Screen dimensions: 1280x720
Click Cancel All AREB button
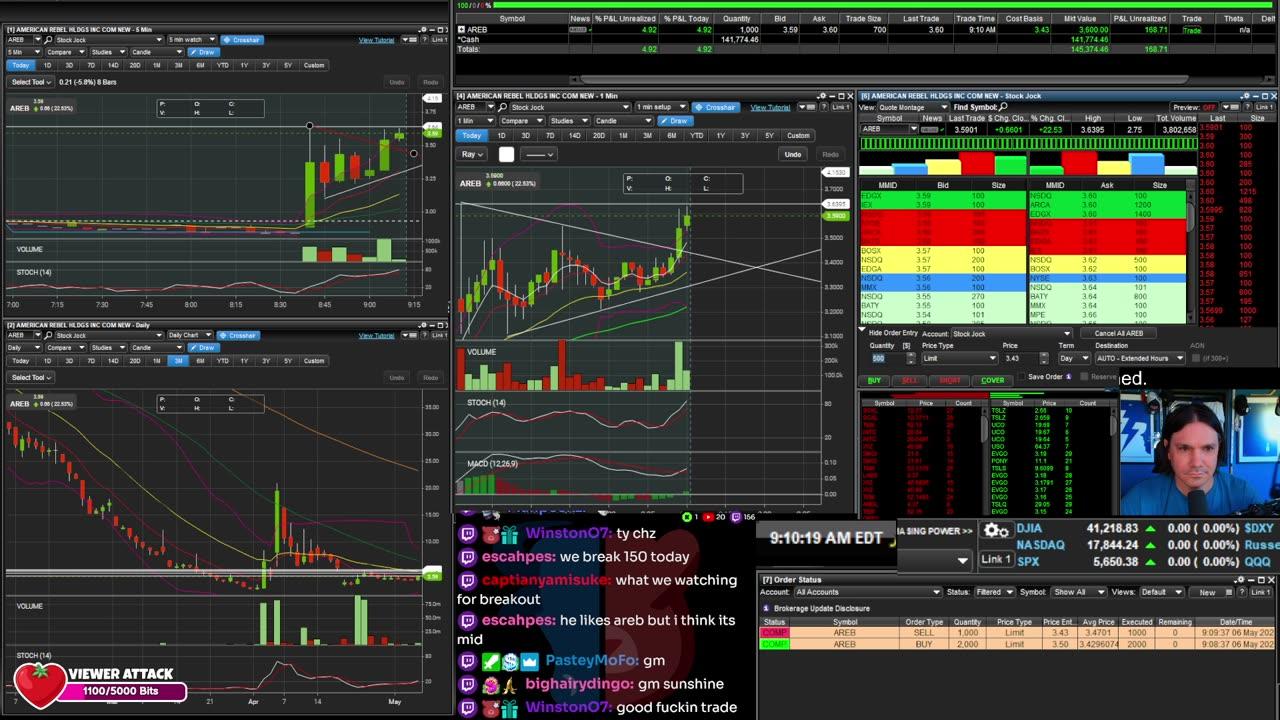tap(1118, 333)
